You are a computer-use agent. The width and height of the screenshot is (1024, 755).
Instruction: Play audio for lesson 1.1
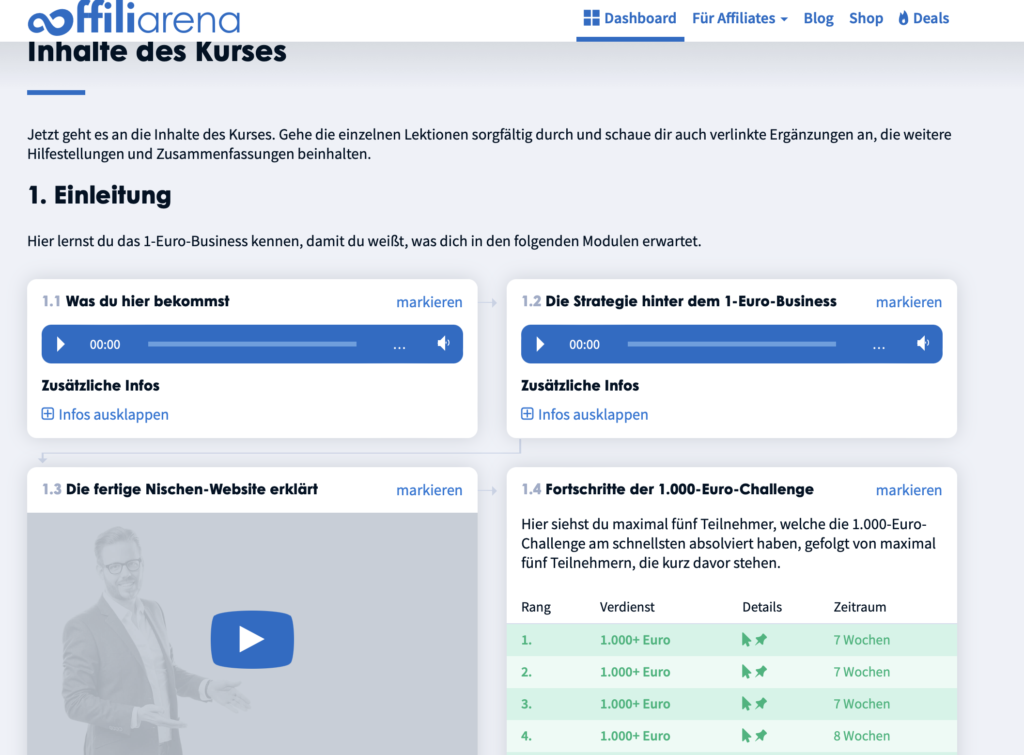[x=61, y=344]
